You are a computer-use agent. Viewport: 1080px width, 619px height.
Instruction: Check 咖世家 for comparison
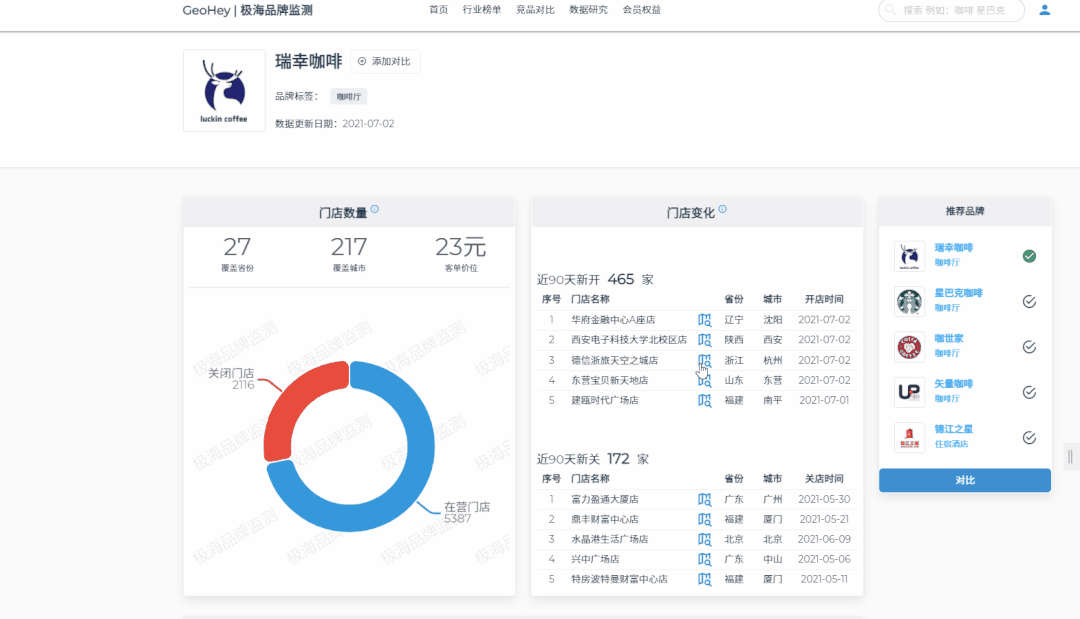pos(1029,347)
